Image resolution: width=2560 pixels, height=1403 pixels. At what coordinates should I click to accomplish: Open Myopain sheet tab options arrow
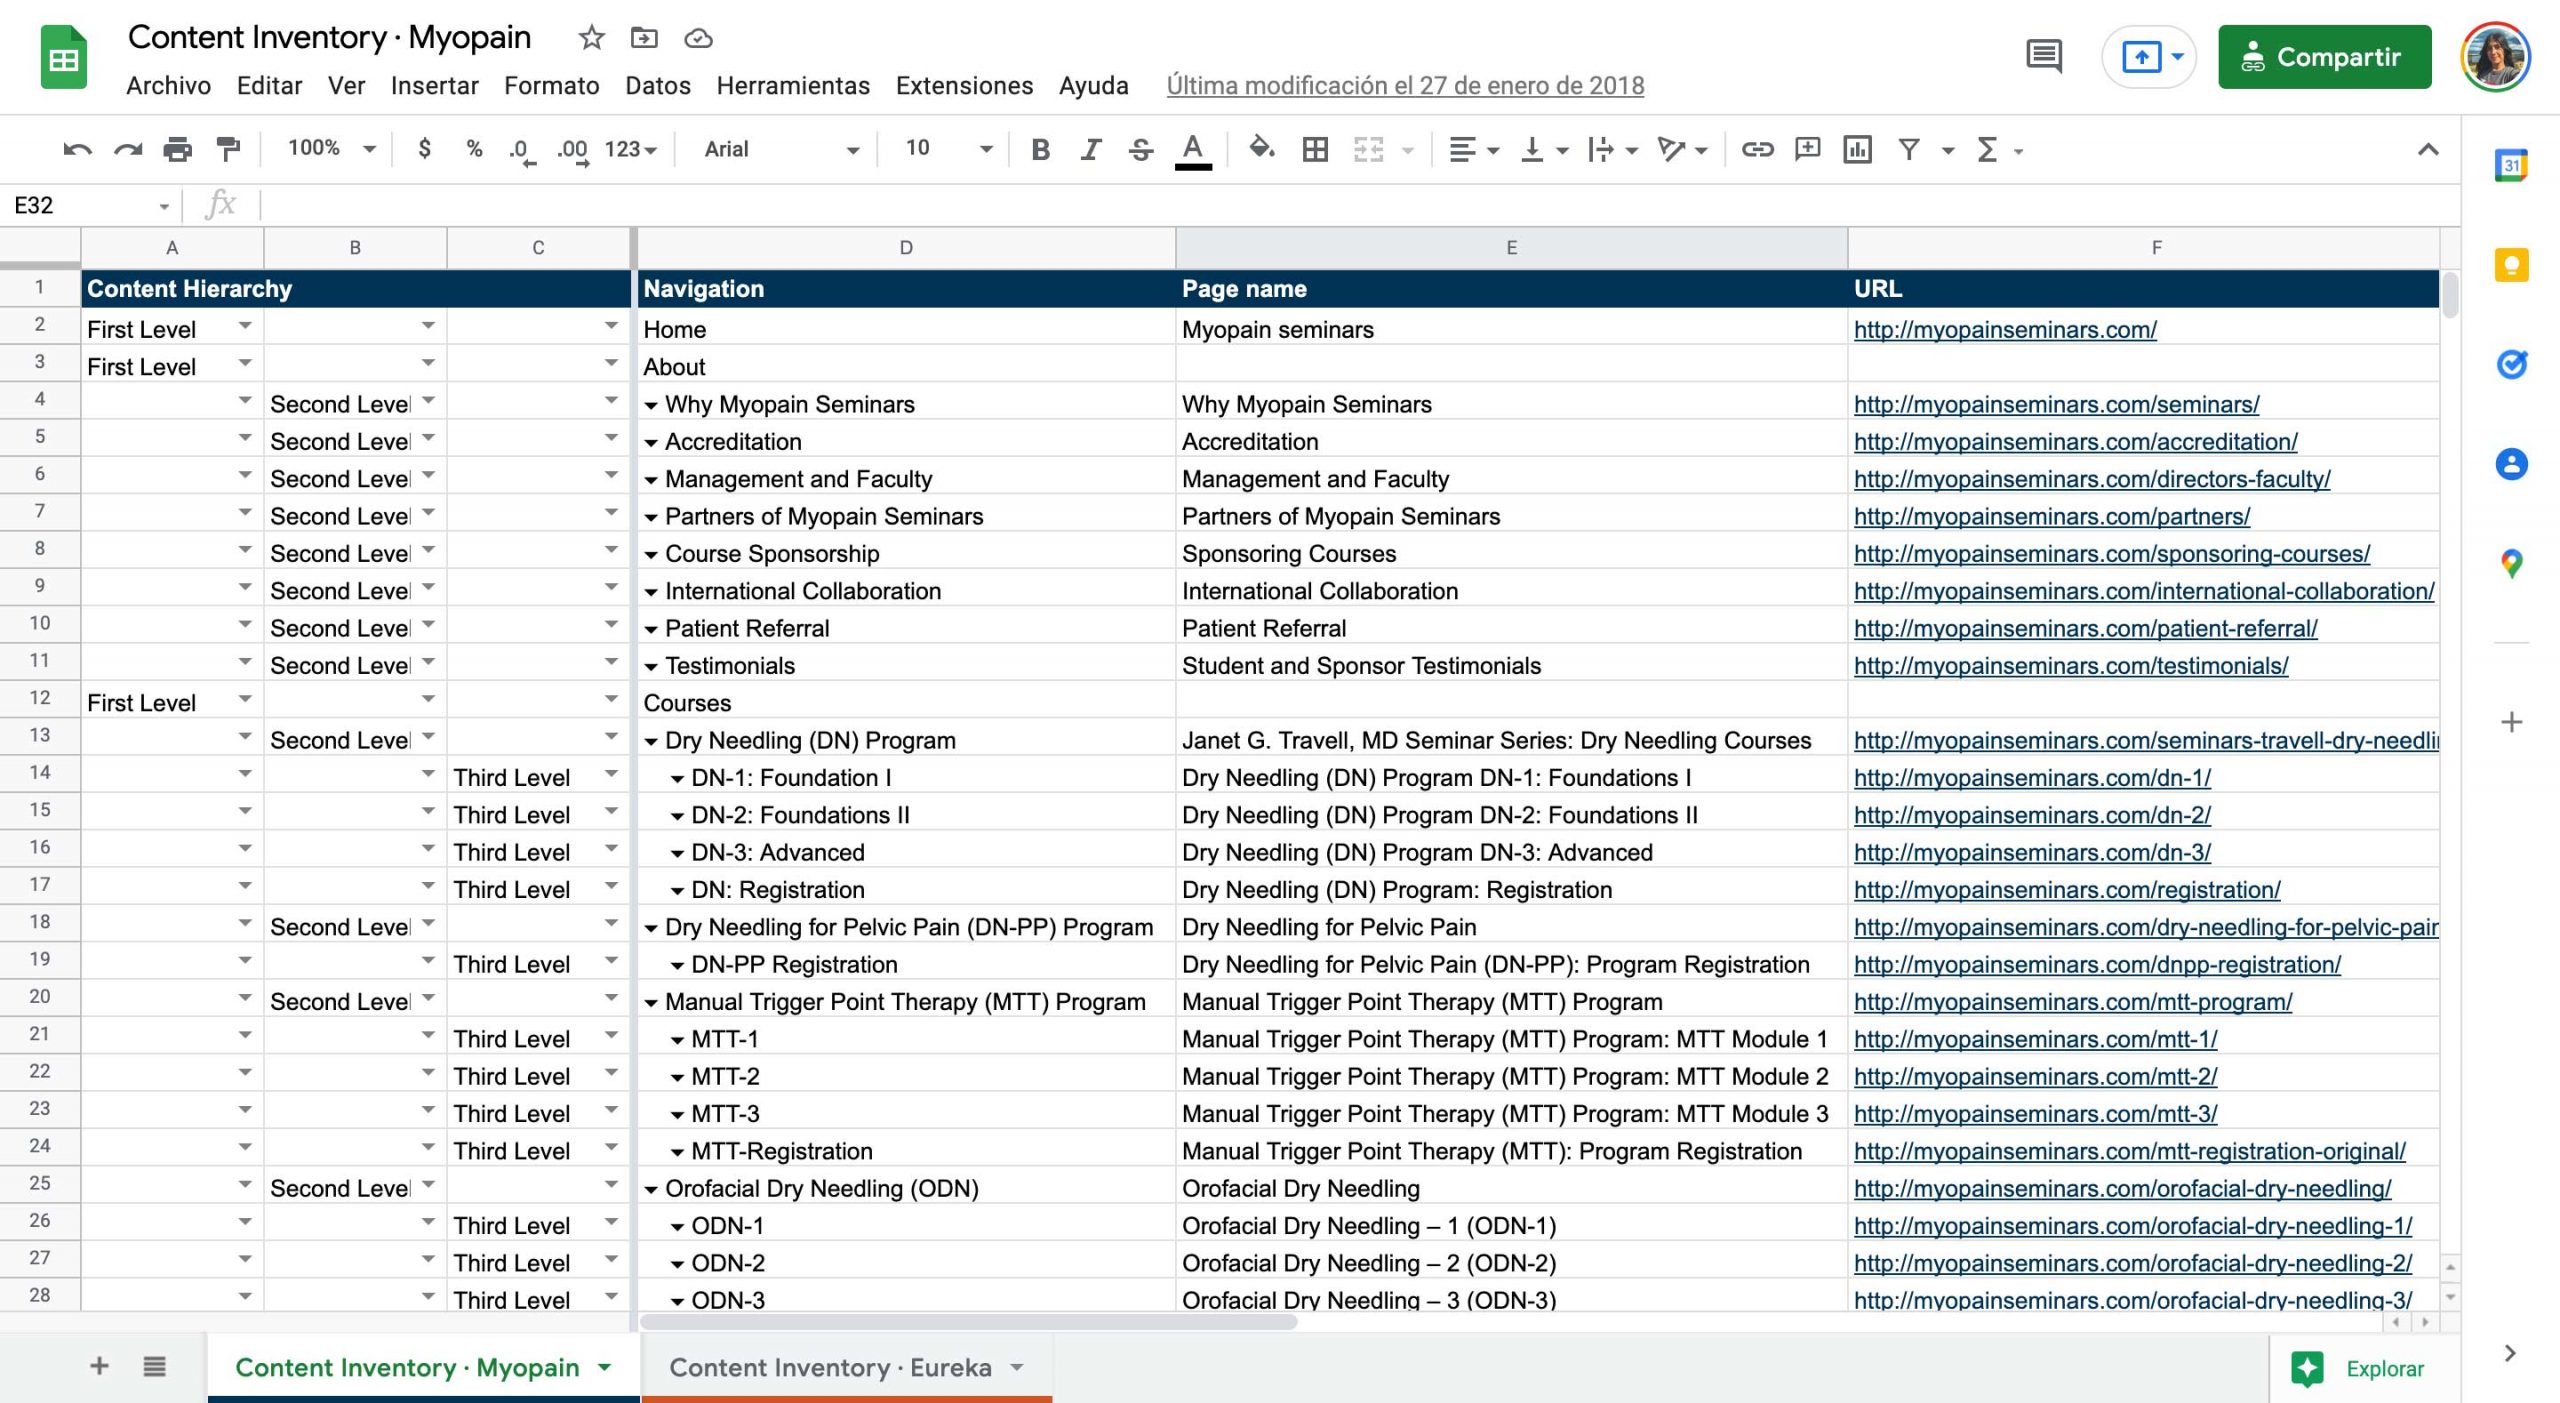pos(605,1367)
